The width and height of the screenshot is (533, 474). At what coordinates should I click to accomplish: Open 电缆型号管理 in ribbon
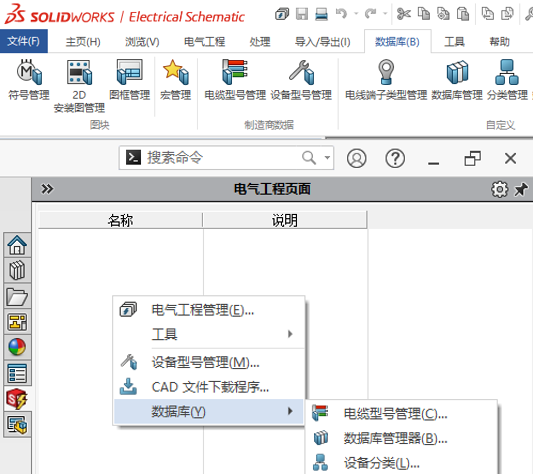pos(235,81)
